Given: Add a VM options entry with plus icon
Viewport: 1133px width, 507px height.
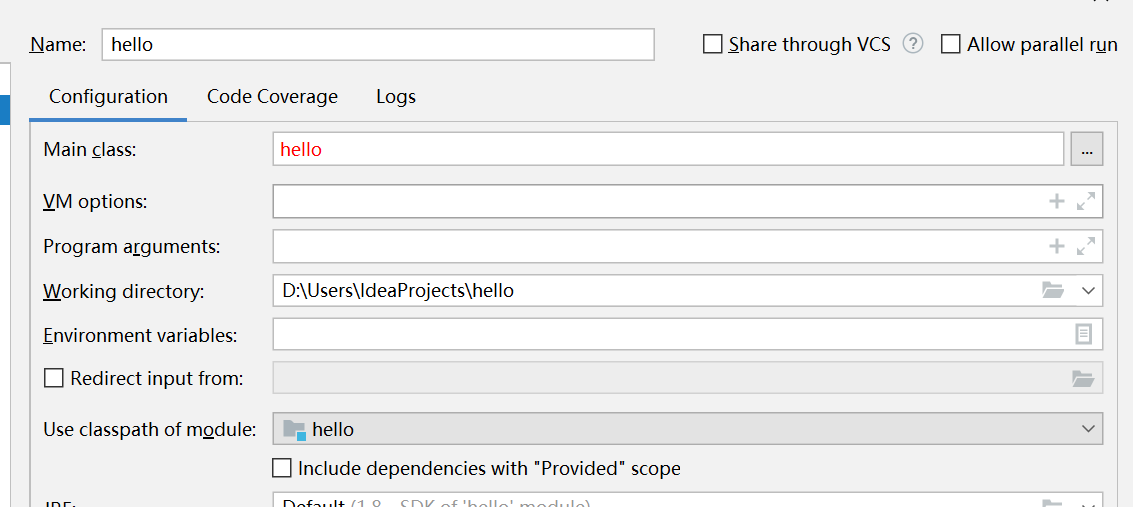Looking at the screenshot, I should tap(1056, 202).
